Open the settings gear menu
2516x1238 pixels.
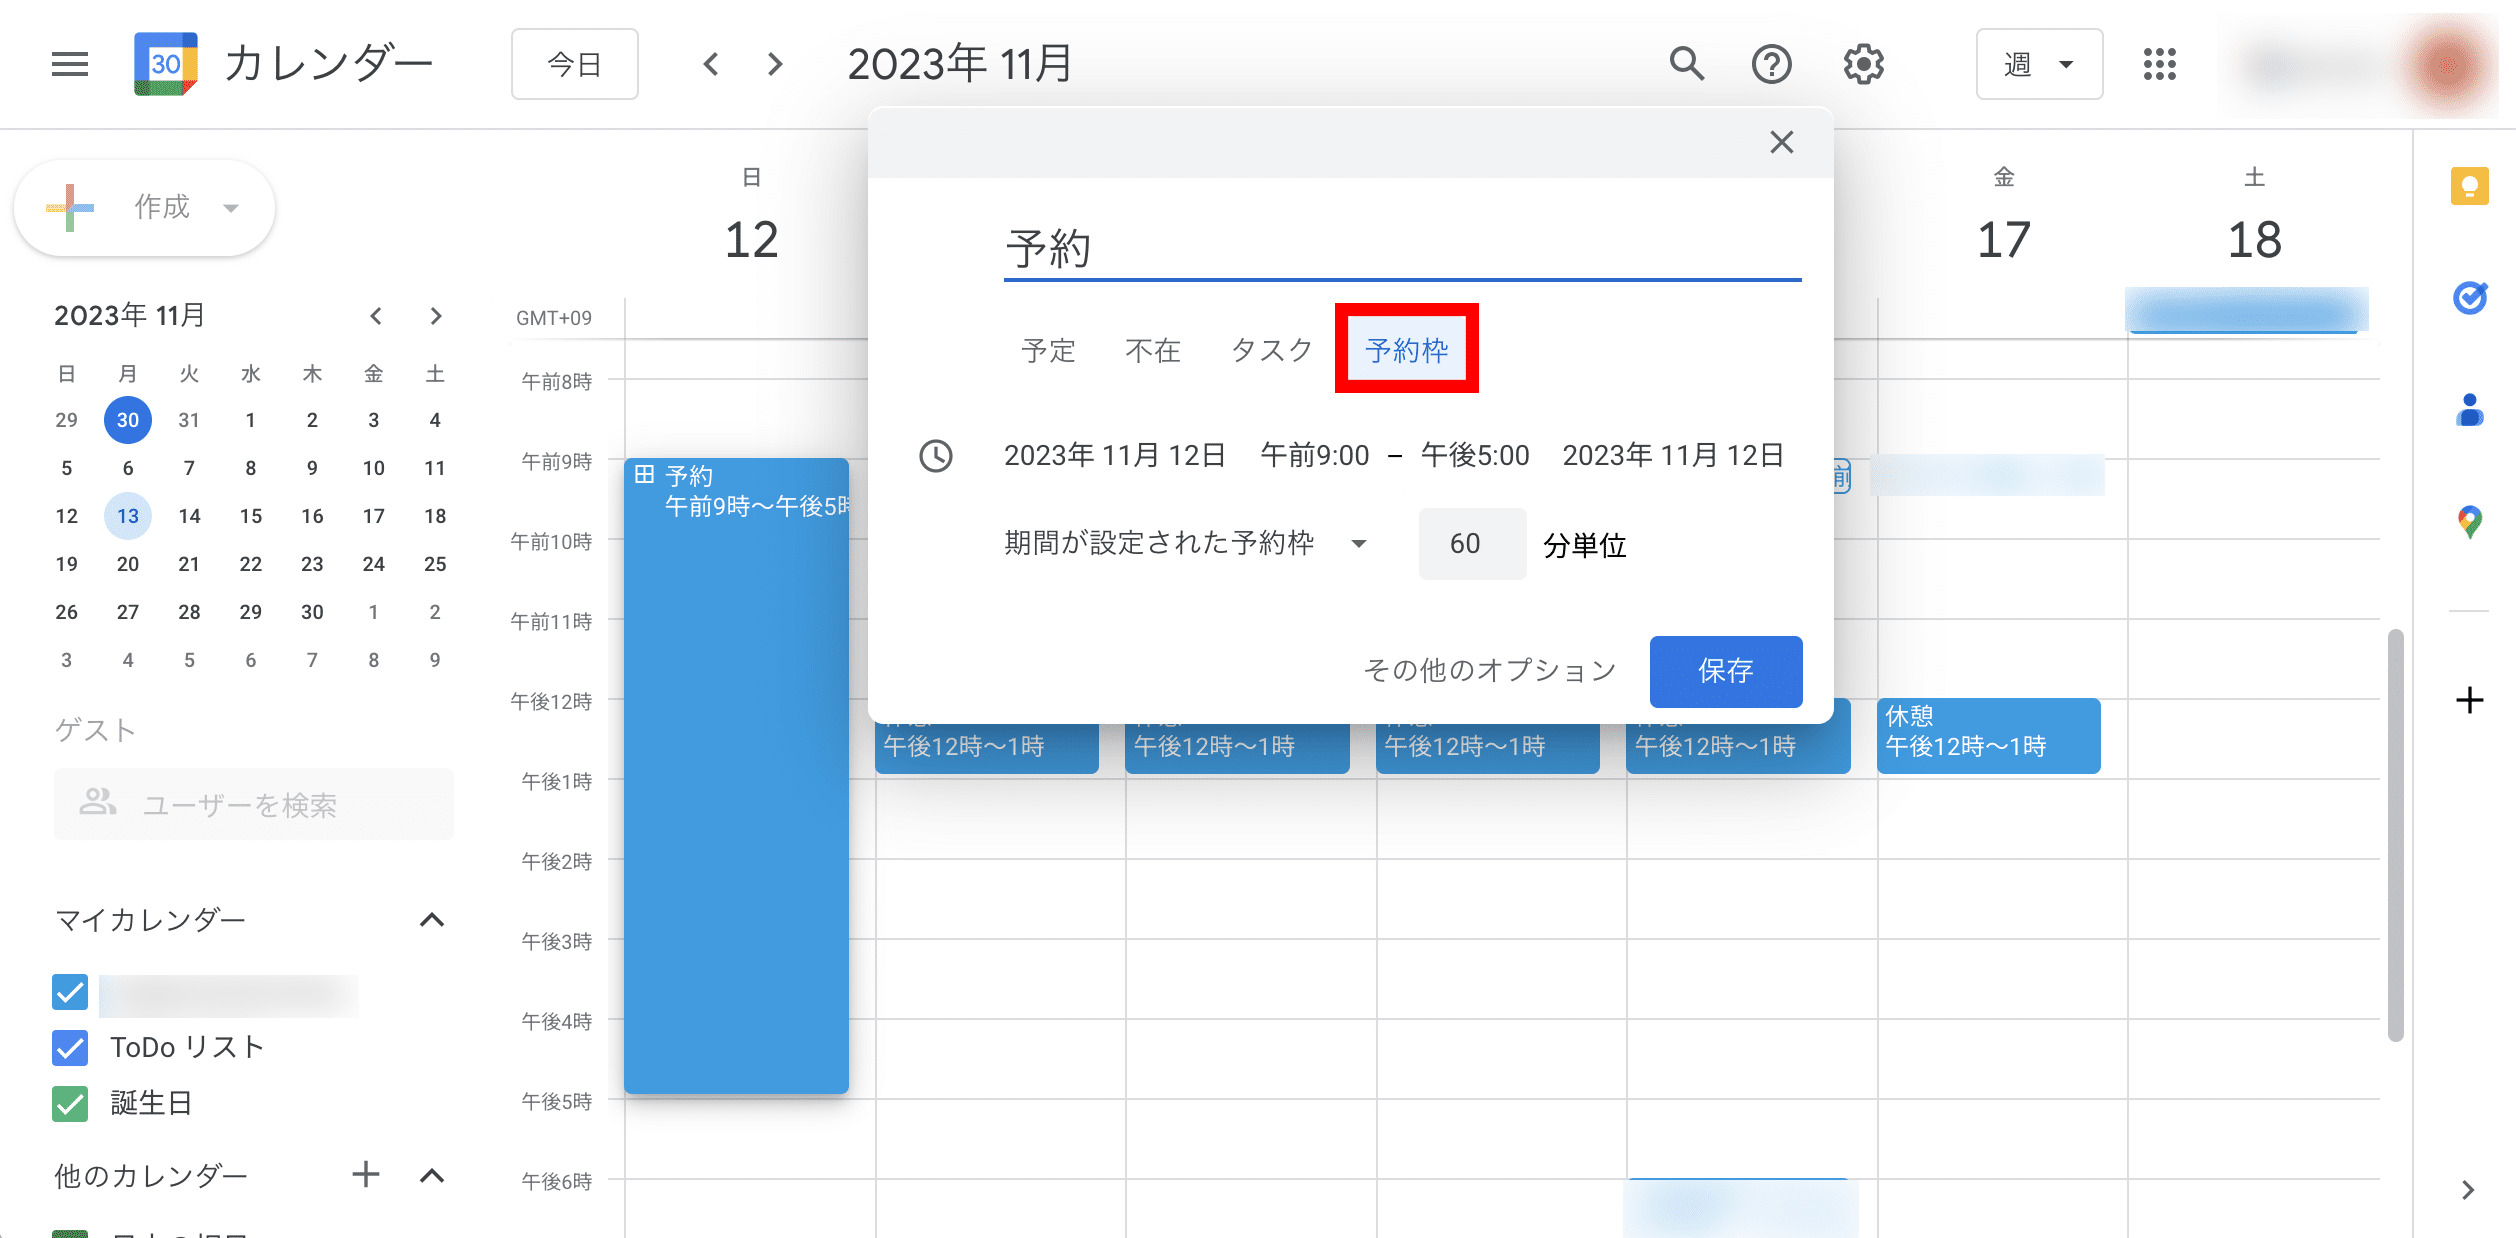(1863, 64)
